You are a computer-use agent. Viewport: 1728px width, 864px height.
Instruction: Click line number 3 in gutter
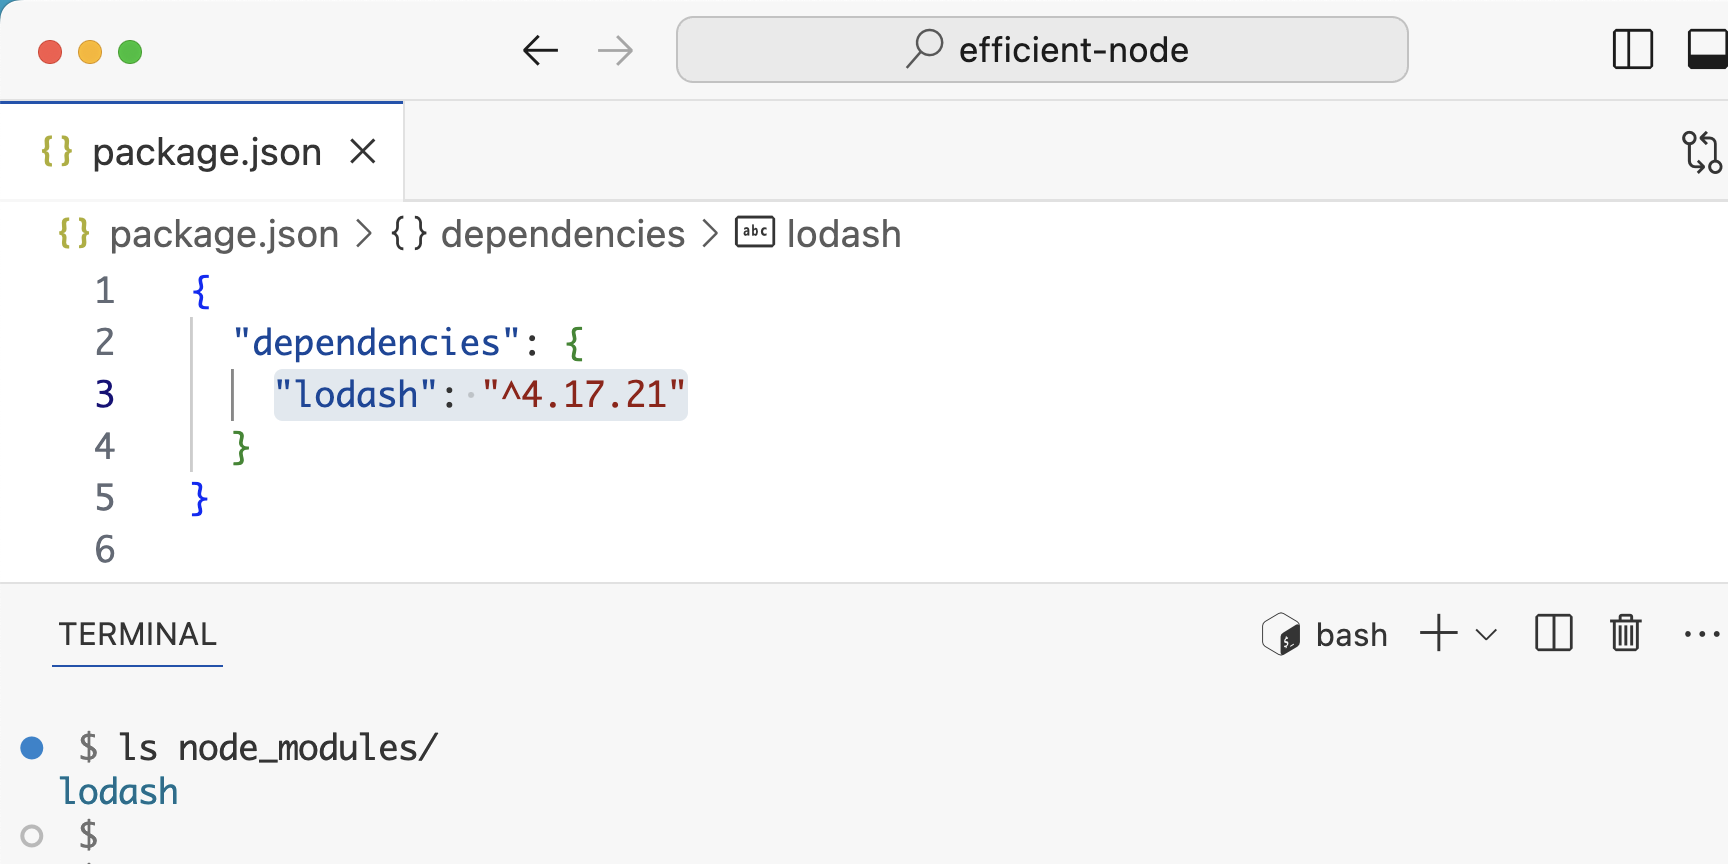point(105,394)
